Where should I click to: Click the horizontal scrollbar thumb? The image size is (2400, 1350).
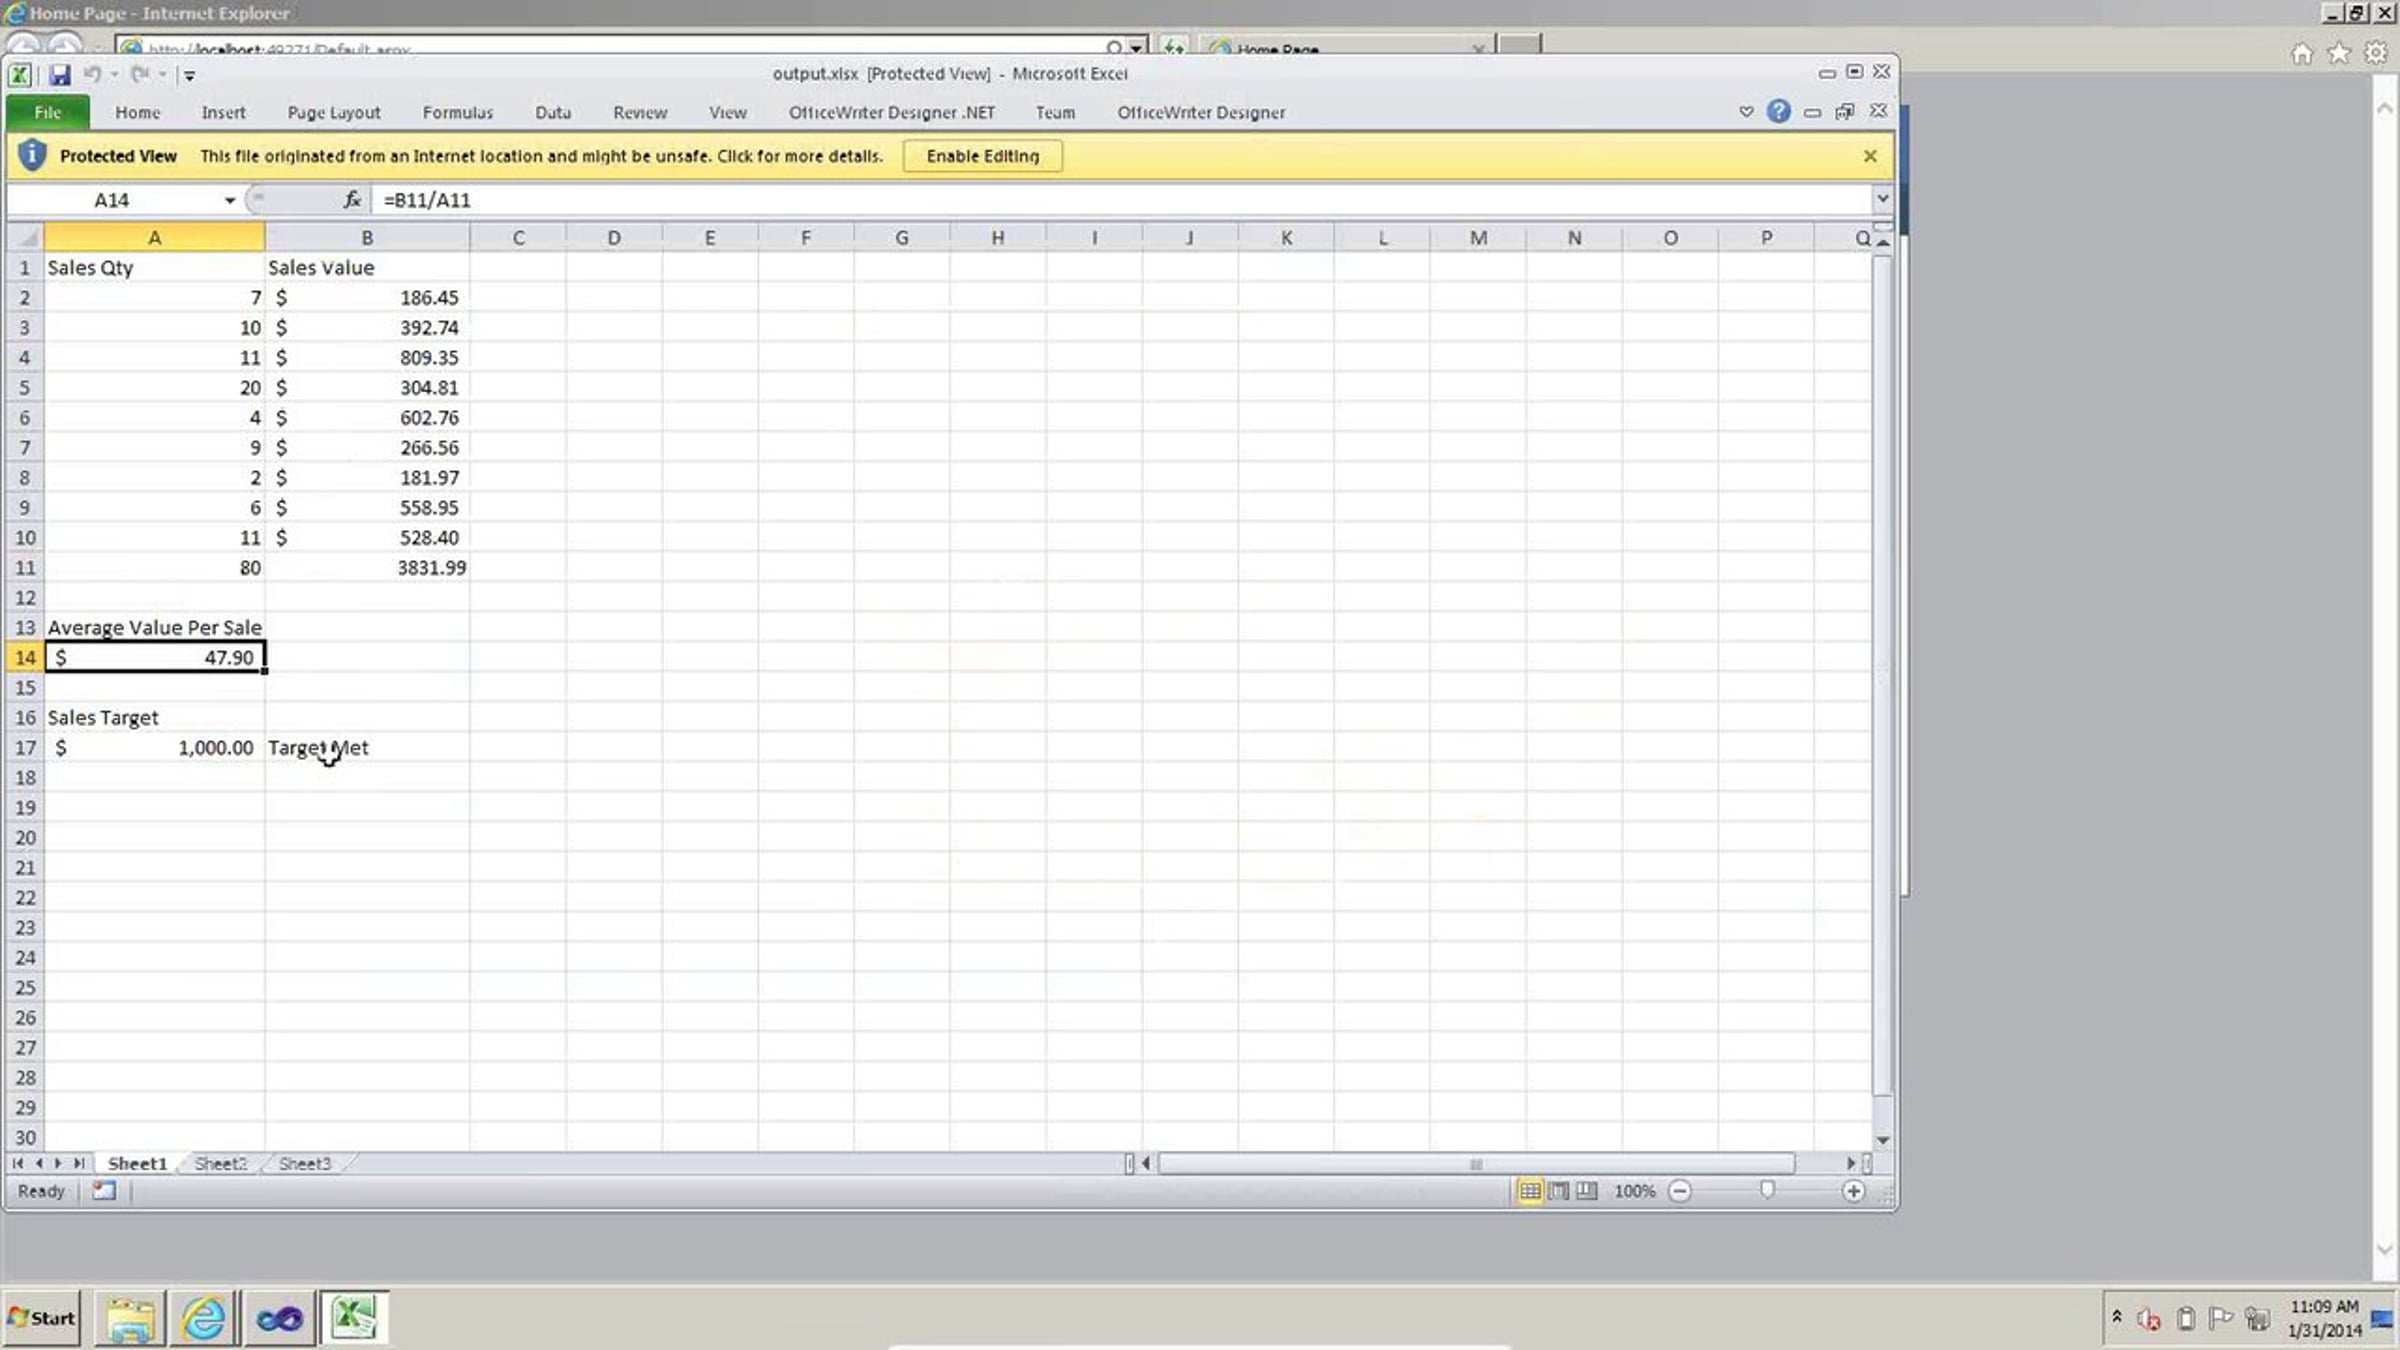pyautogui.click(x=1476, y=1163)
